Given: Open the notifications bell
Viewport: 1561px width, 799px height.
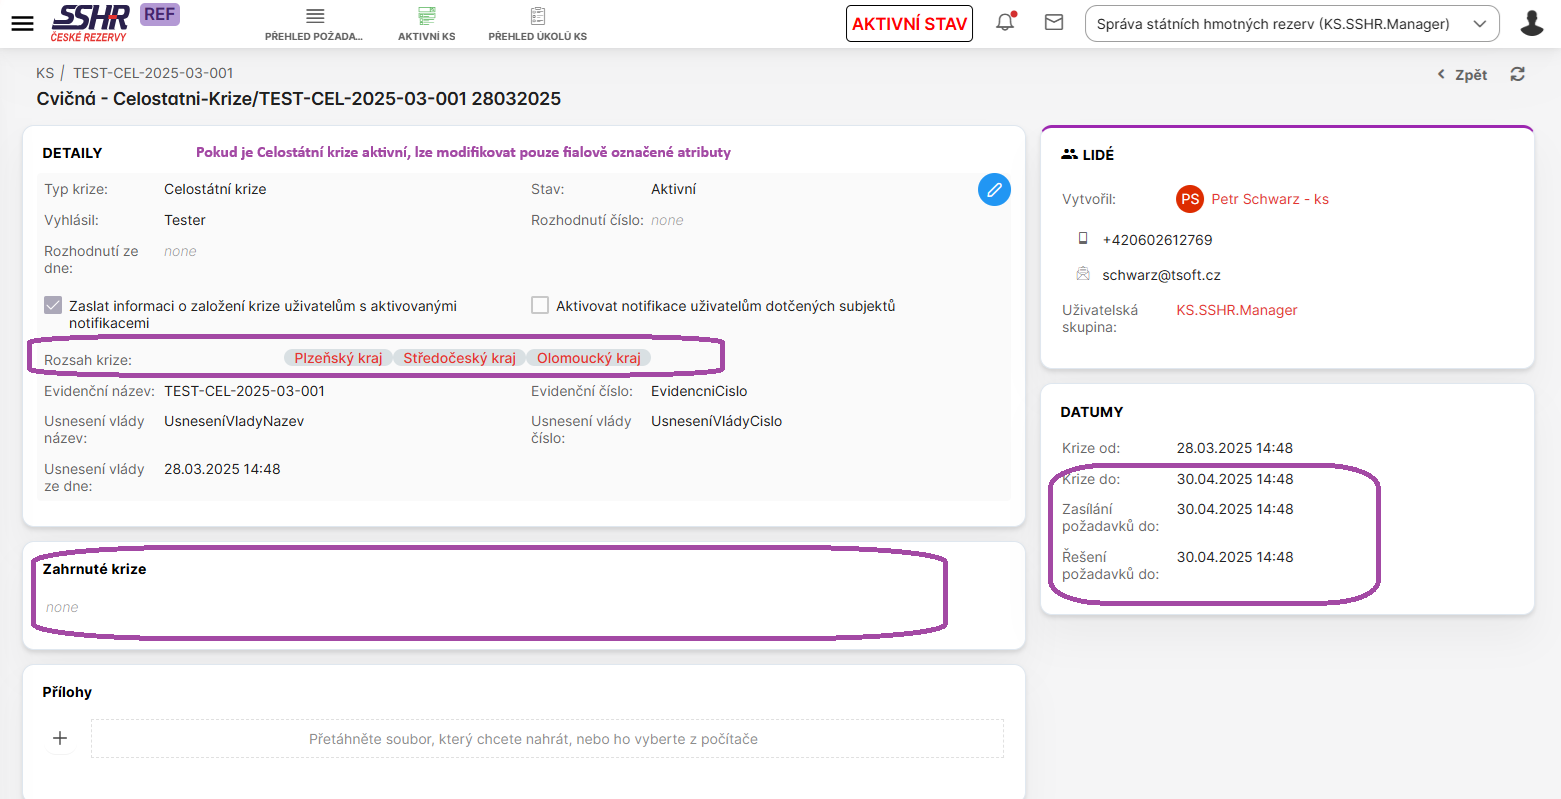Looking at the screenshot, I should click(1005, 23).
